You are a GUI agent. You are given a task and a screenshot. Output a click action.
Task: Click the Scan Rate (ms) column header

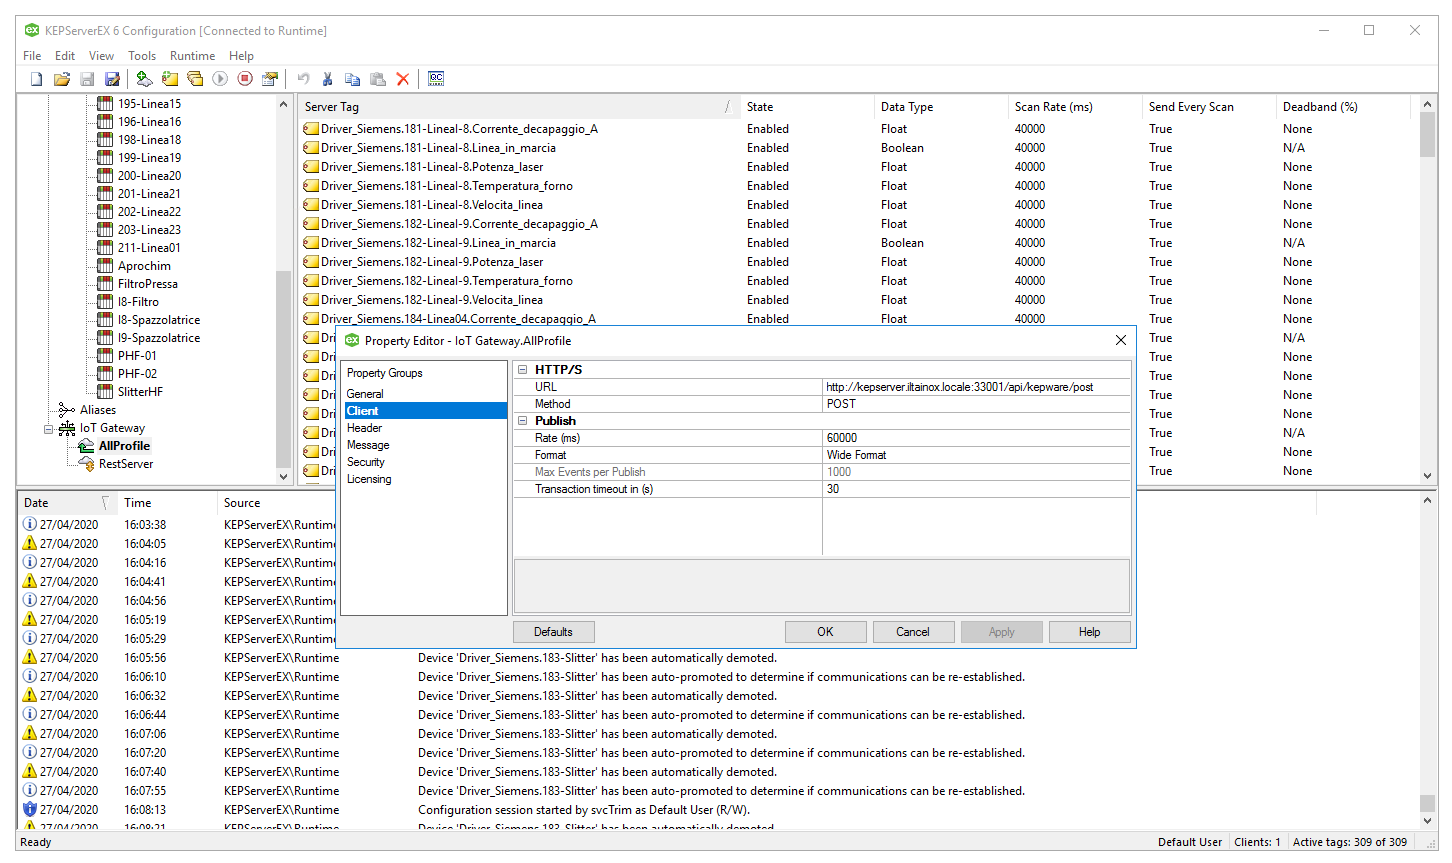pyautogui.click(x=1073, y=107)
